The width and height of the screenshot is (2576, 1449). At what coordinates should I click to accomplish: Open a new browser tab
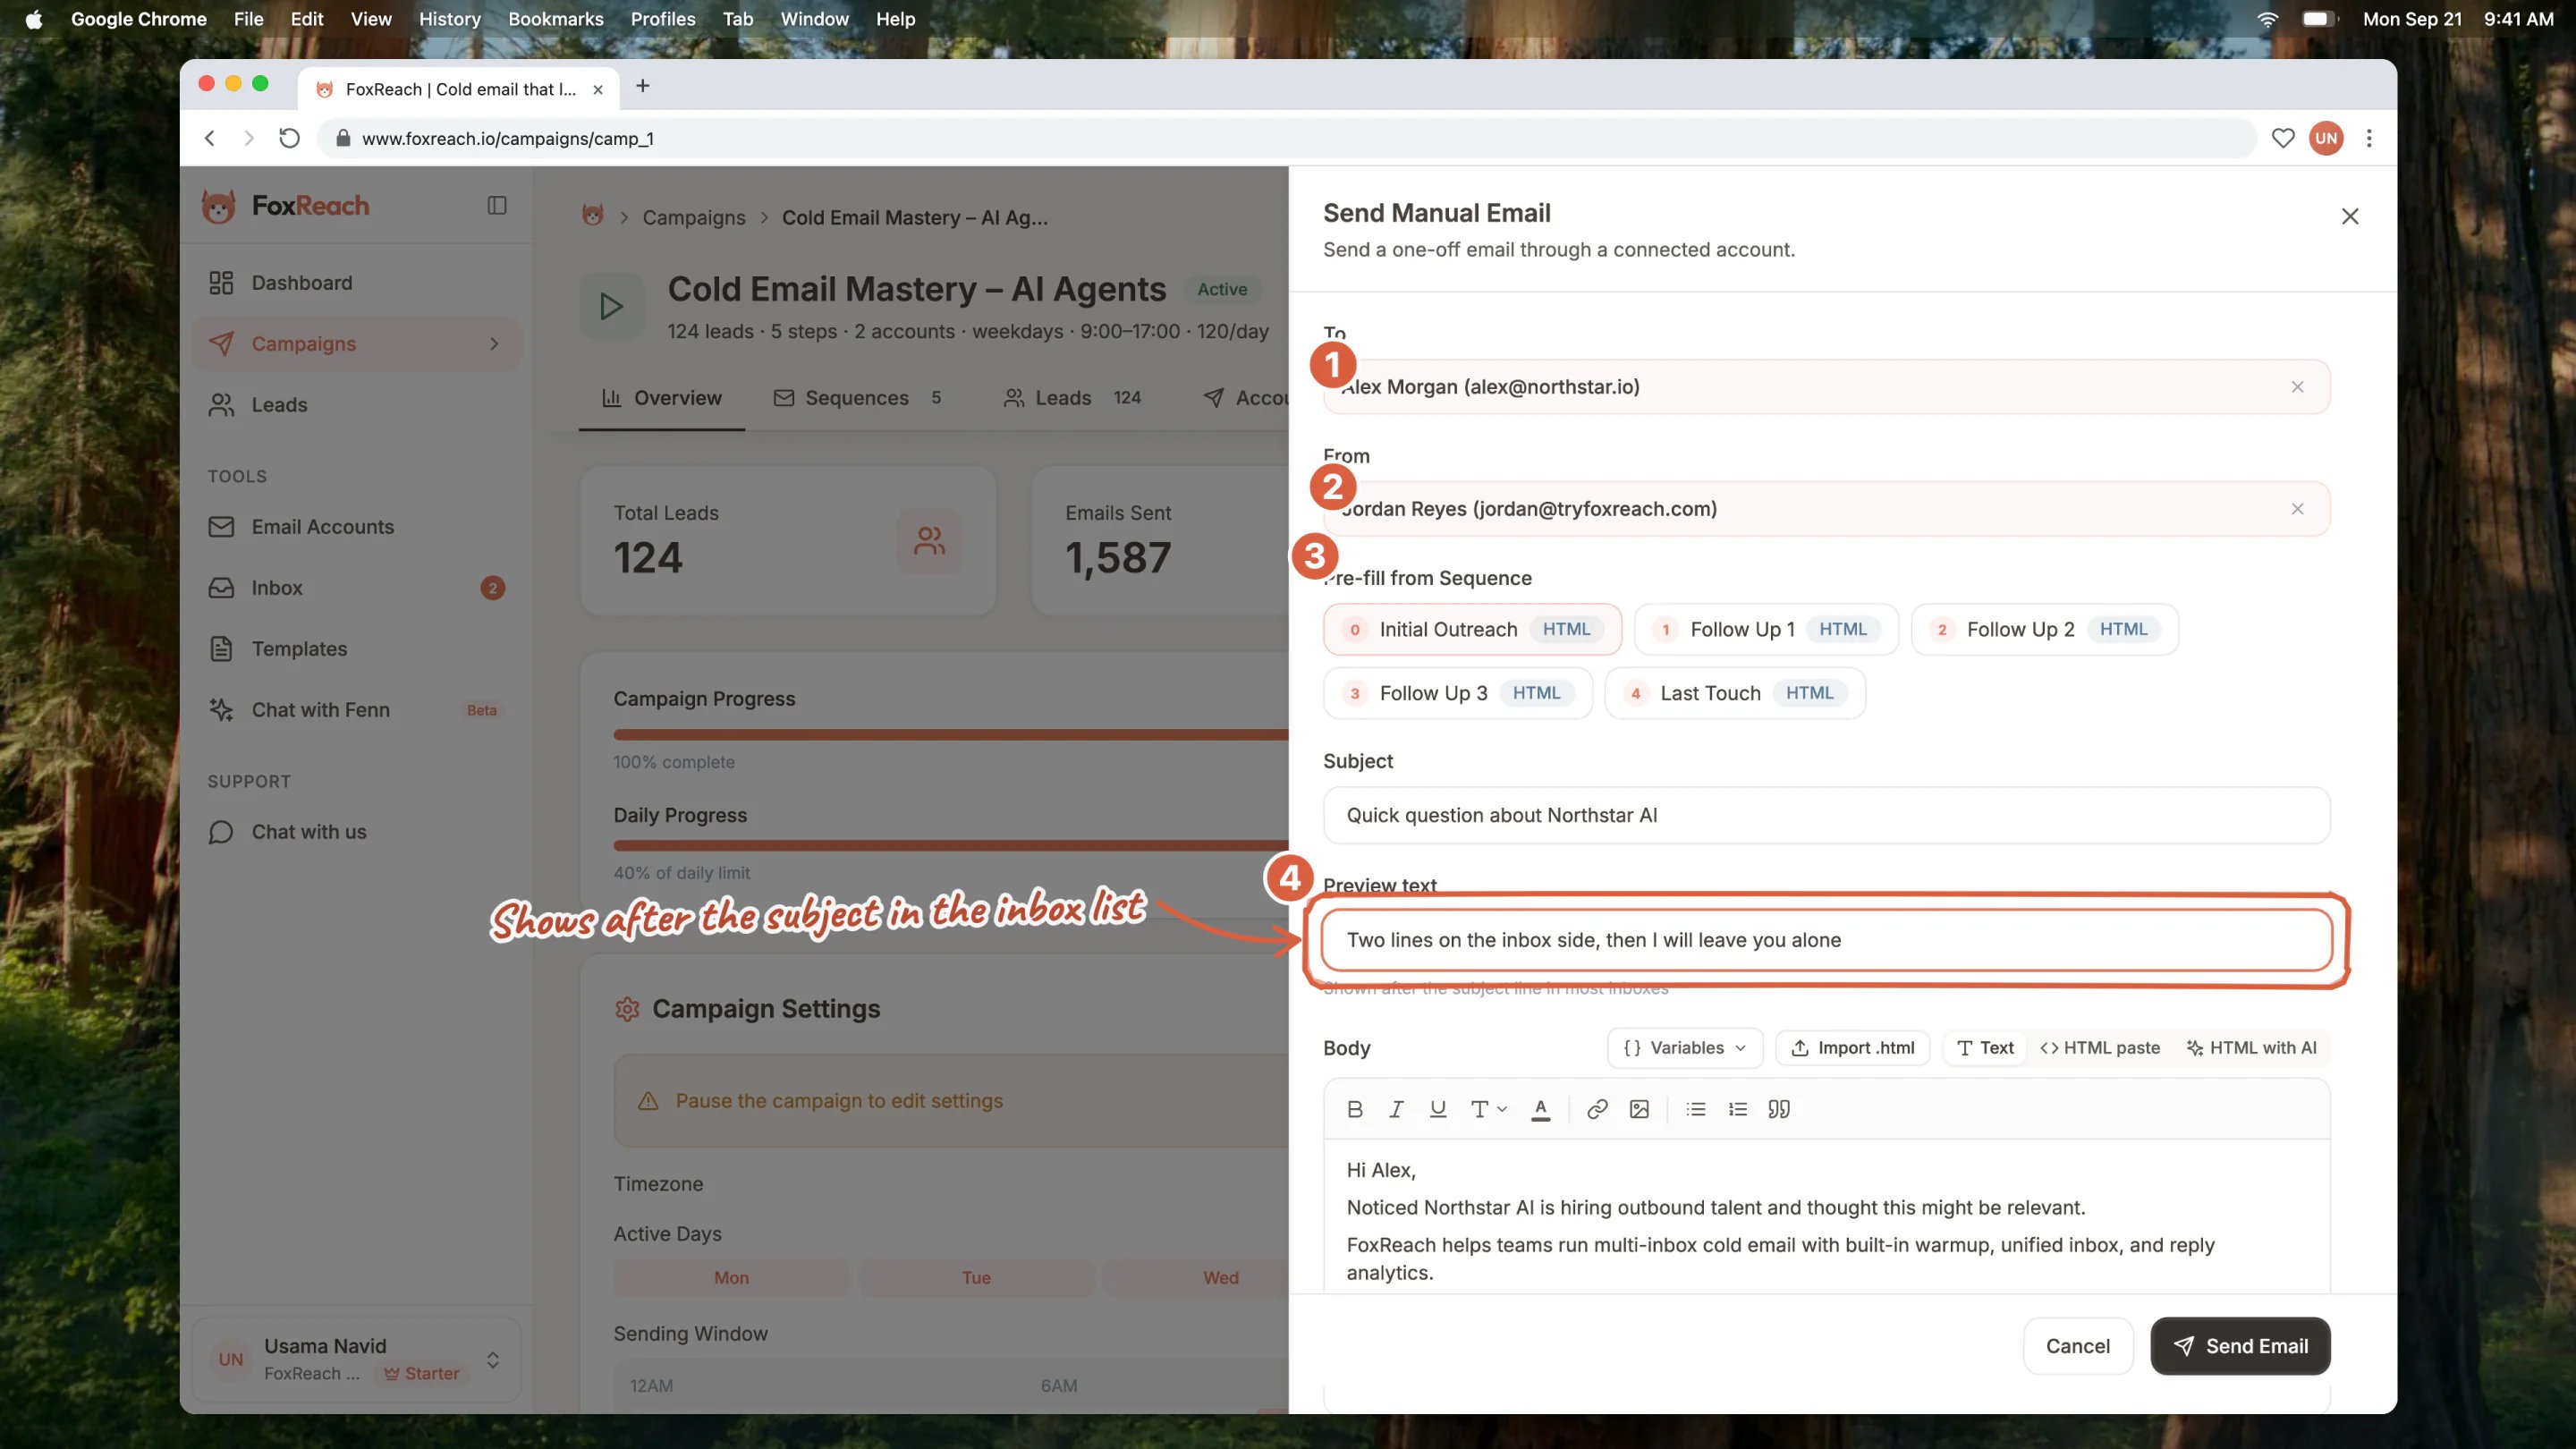point(643,87)
